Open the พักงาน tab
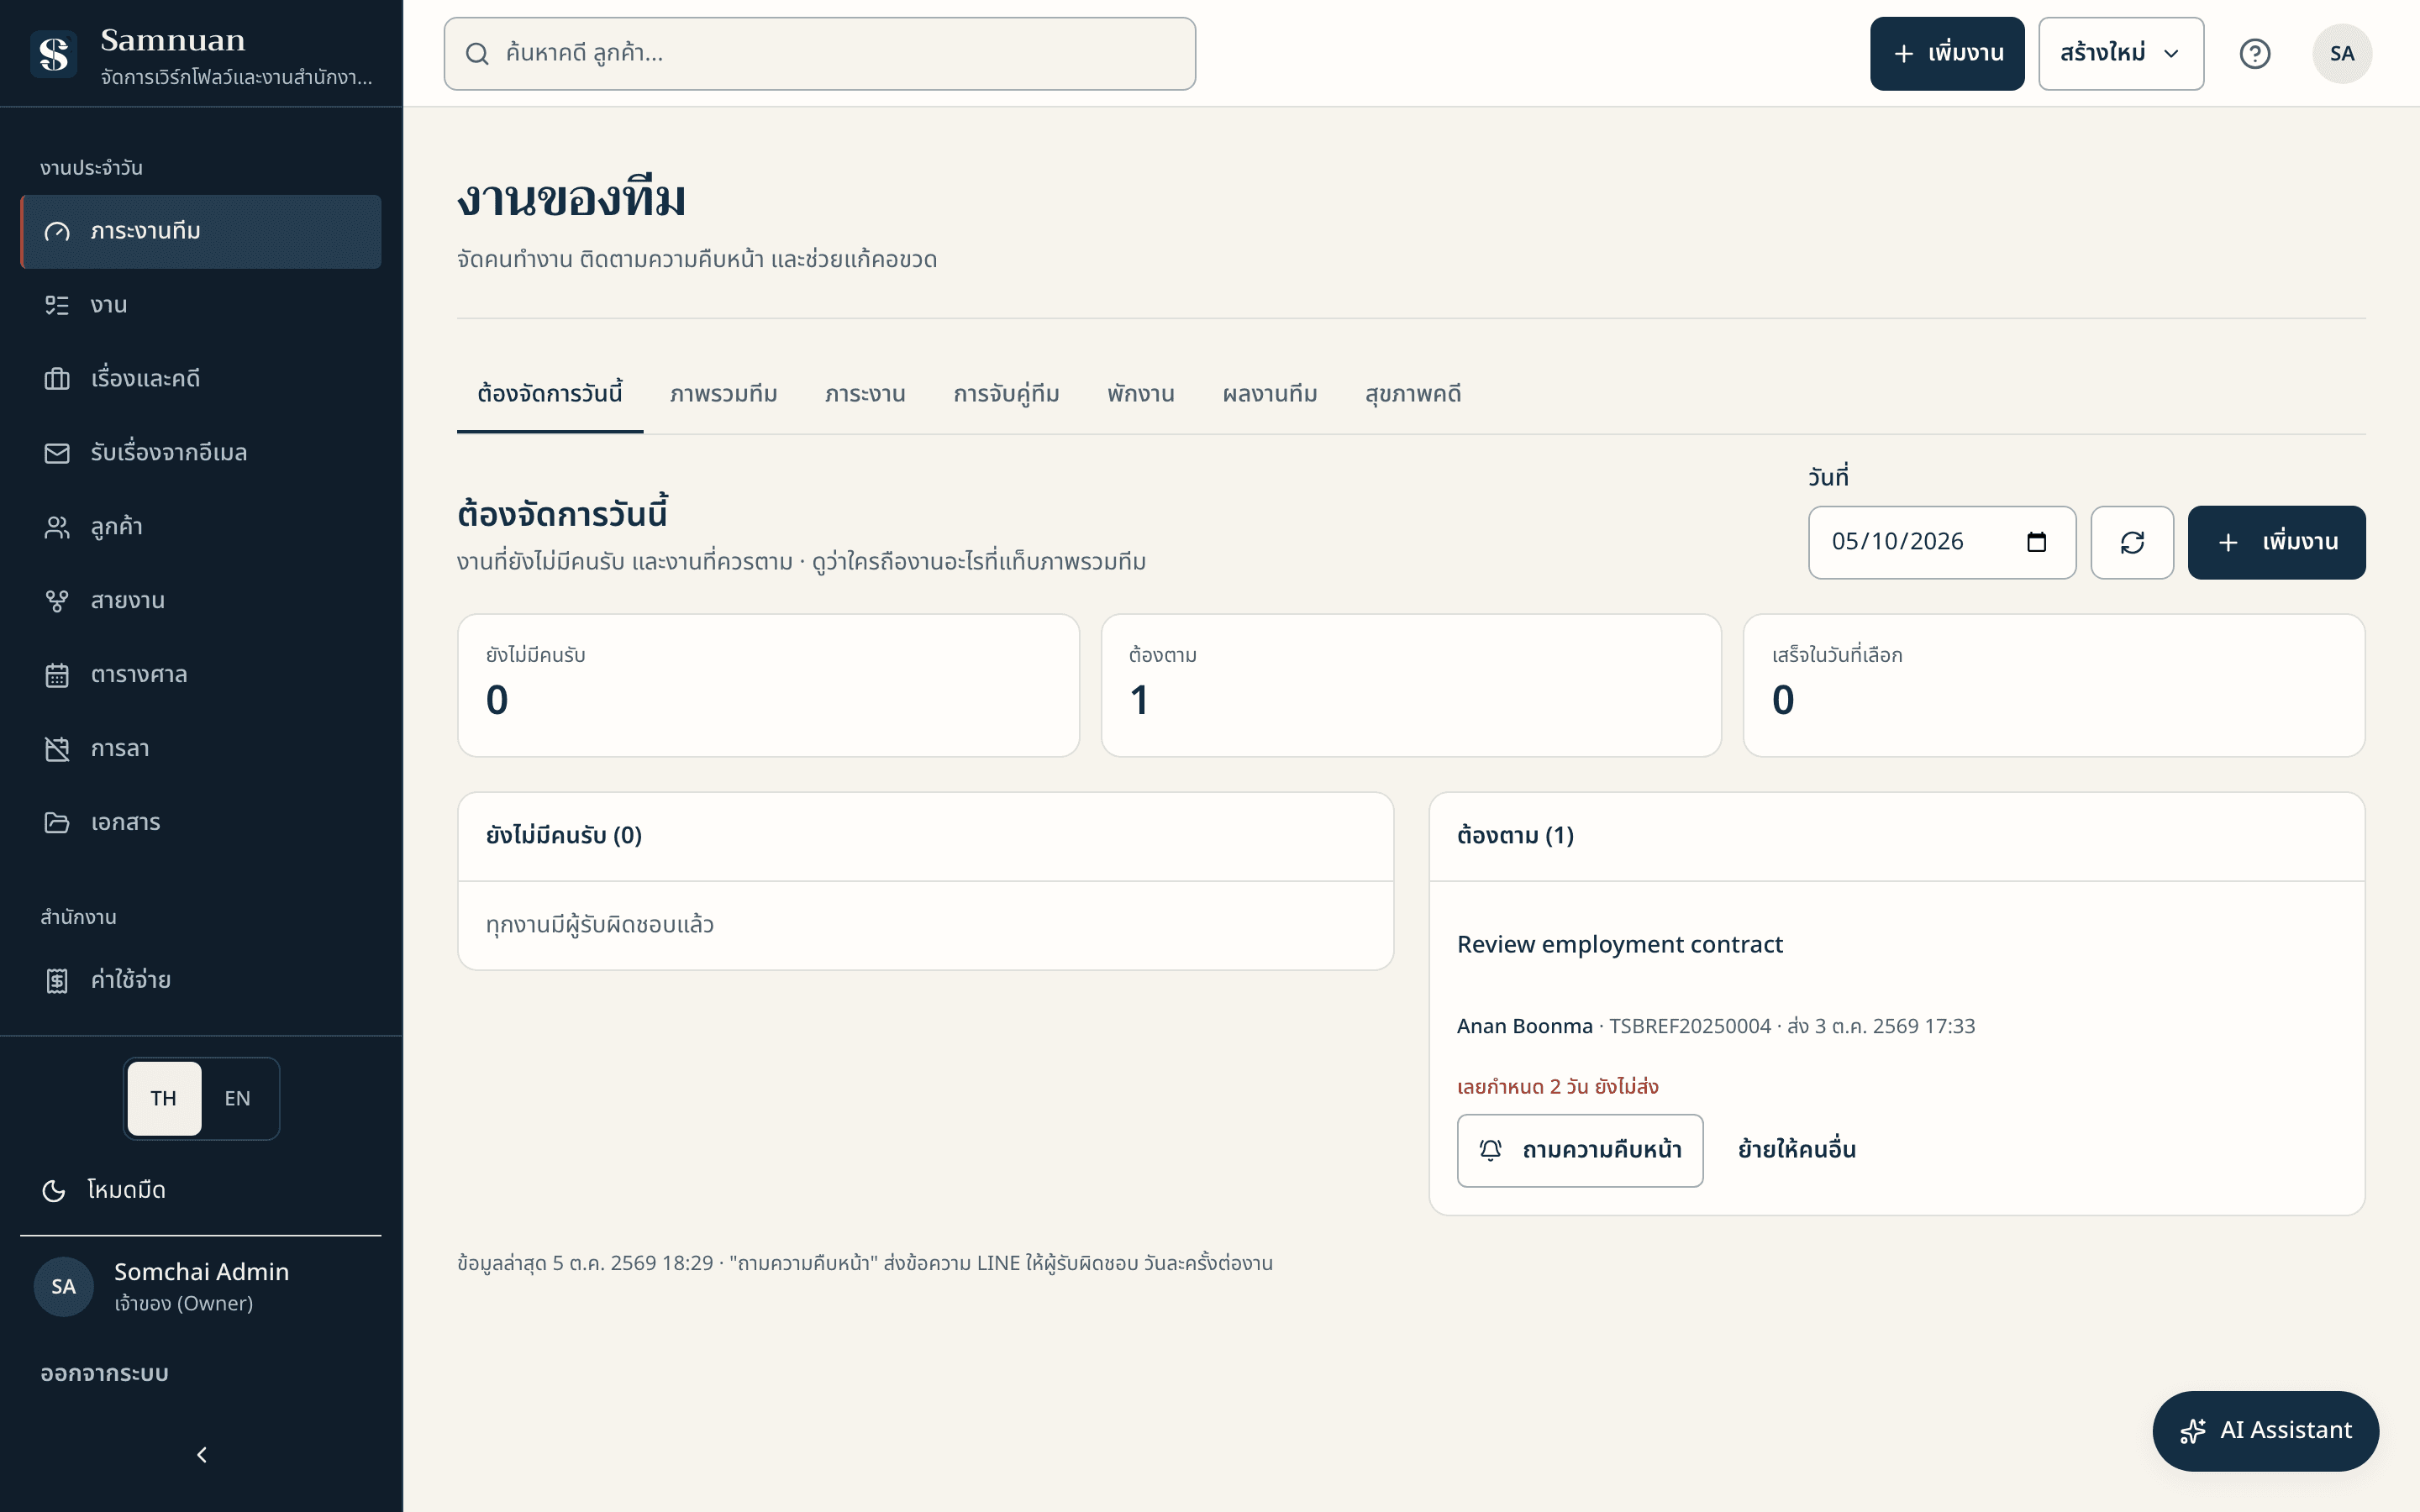The image size is (2420, 1512). coord(1141,395)
